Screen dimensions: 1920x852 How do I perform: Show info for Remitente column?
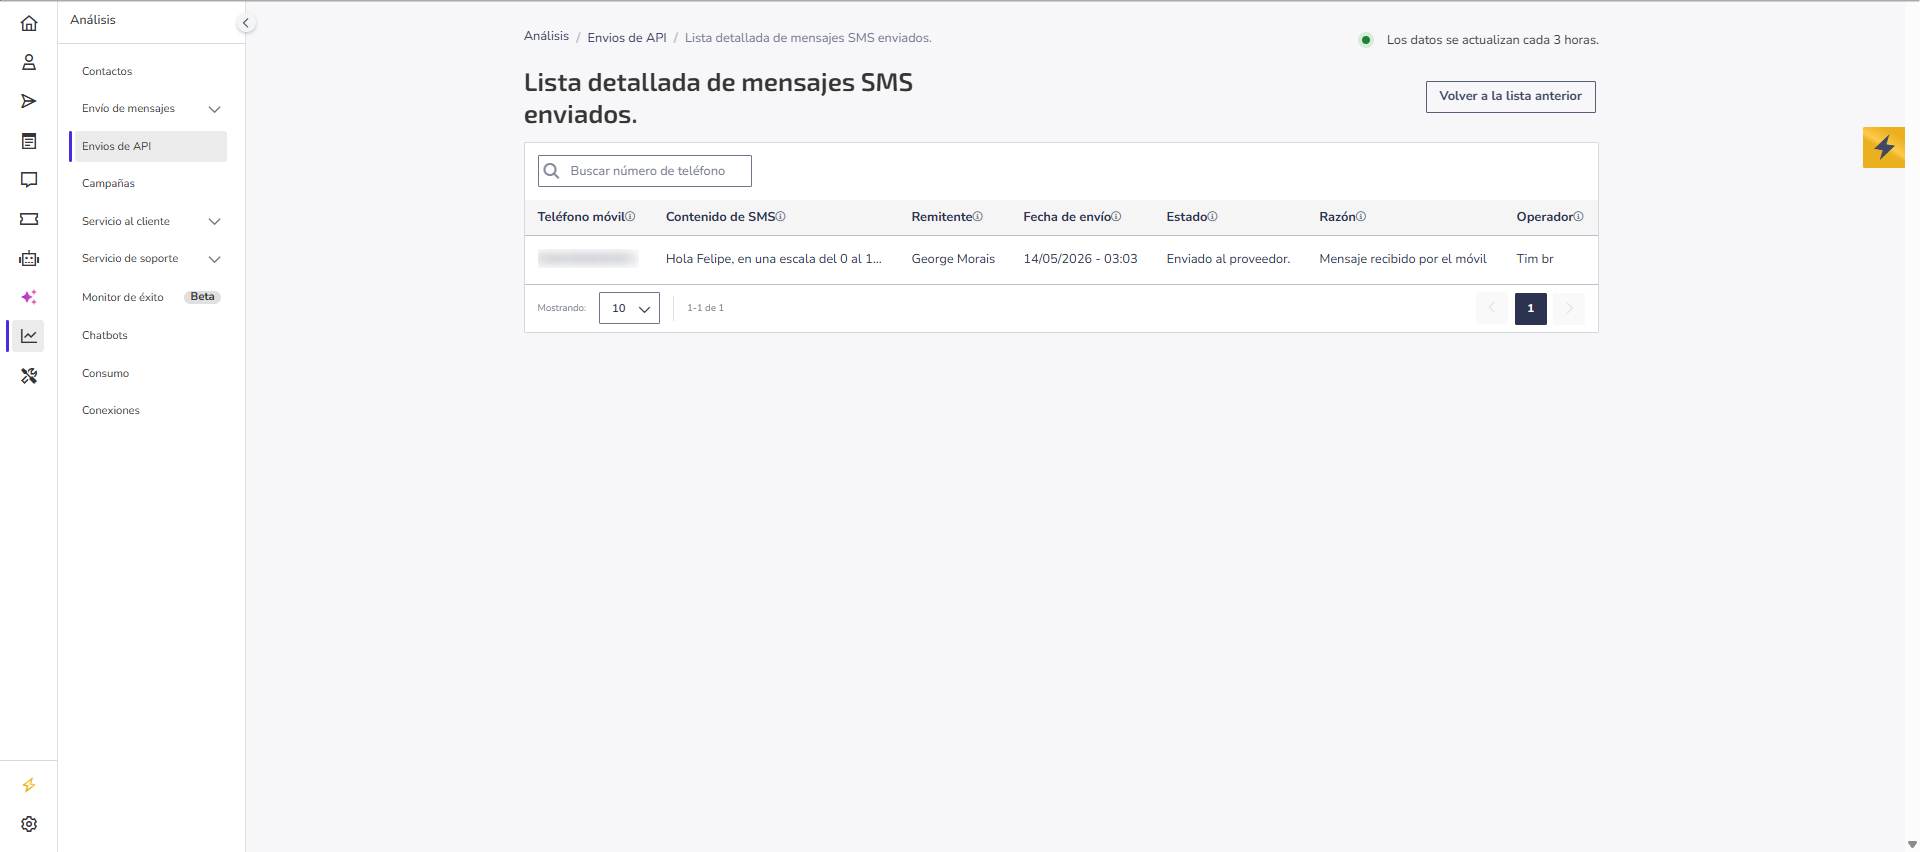click(x=978, y=216)
